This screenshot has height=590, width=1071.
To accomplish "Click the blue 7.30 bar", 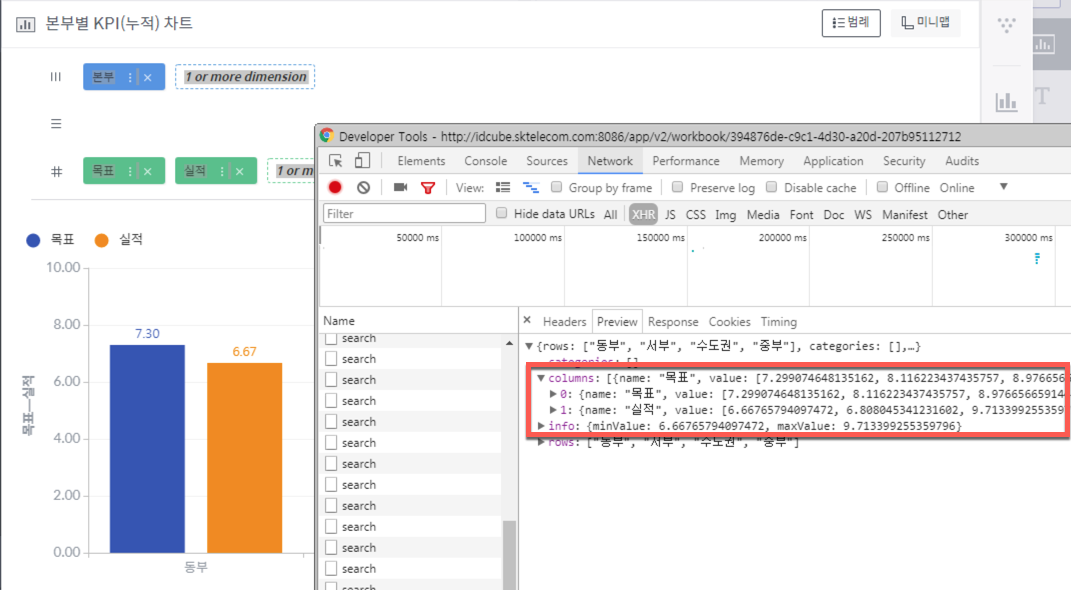I will point(147,449).
